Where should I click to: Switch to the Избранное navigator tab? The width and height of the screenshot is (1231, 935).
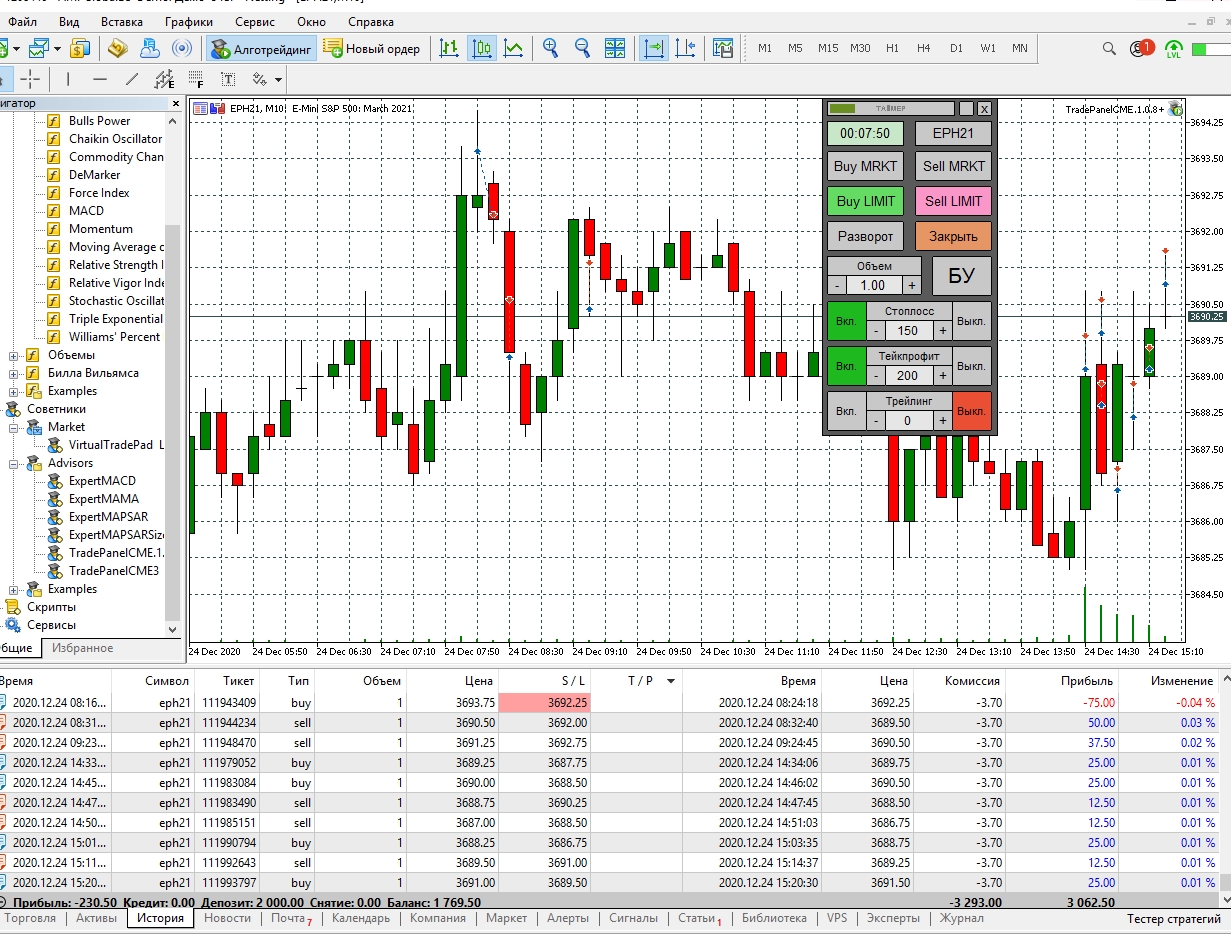[x=82, y=648]
